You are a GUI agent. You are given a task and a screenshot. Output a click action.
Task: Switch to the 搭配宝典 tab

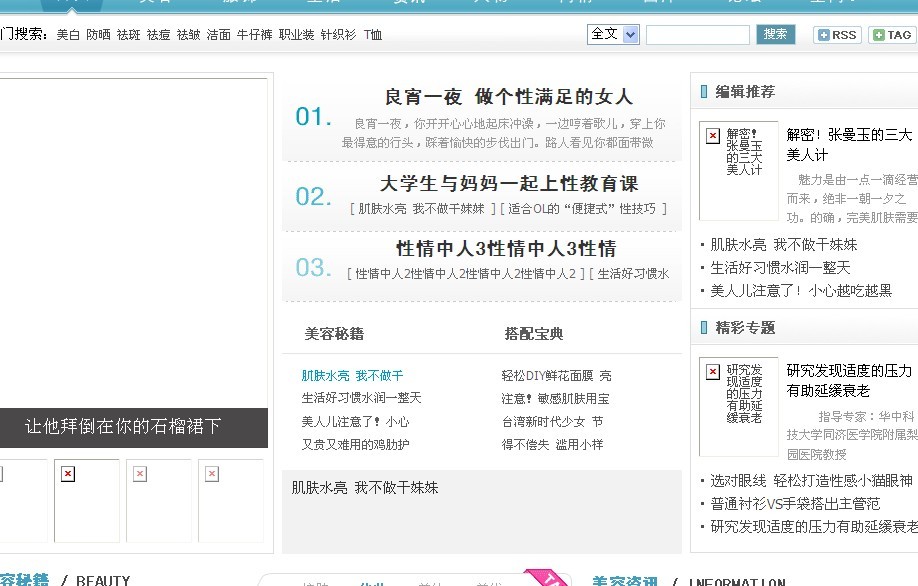[534, 334]
